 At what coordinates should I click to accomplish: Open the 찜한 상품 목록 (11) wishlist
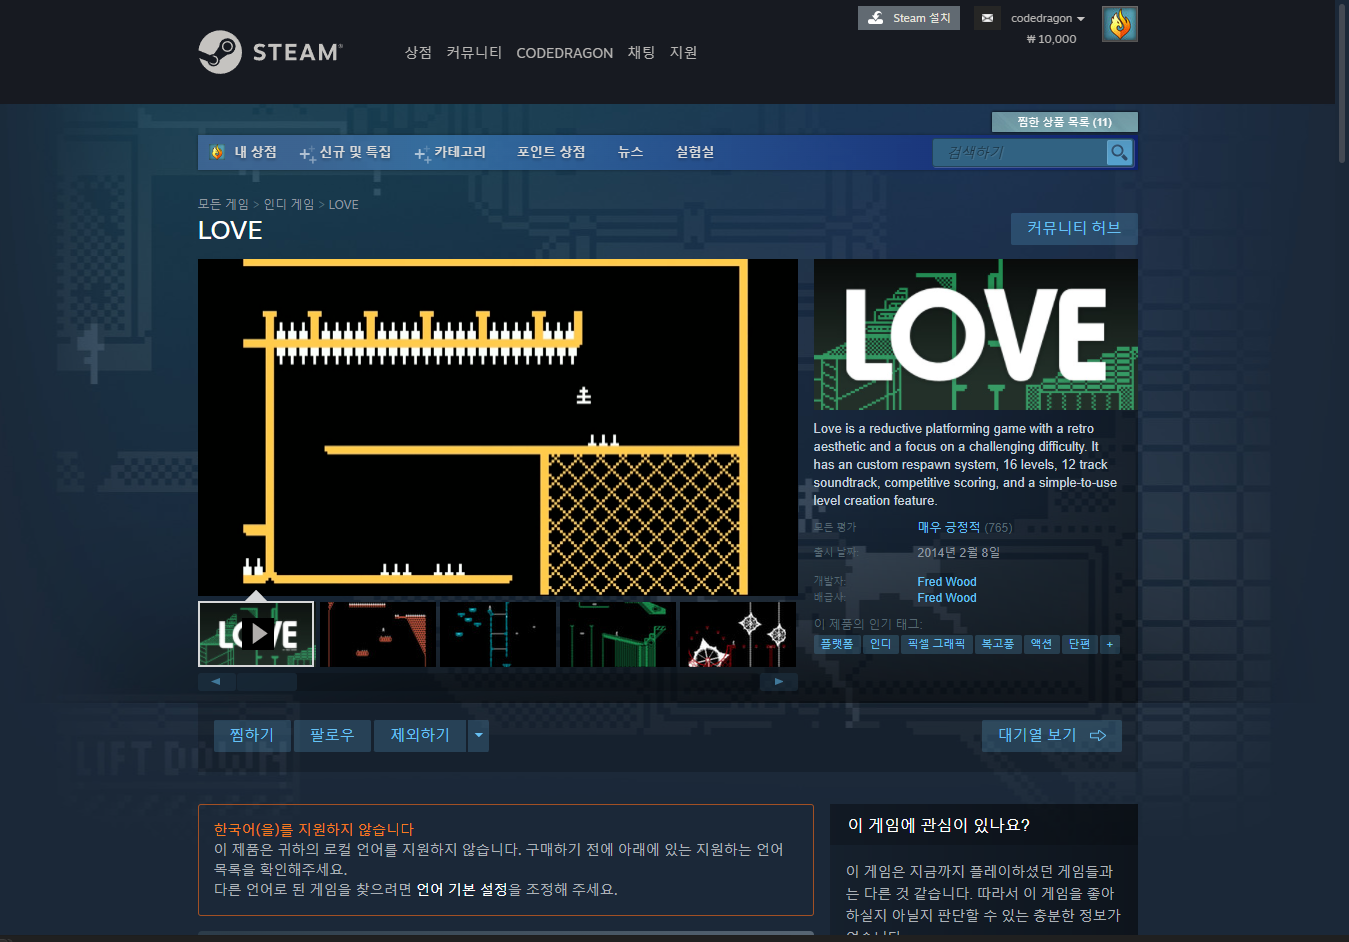click(1064, 122)
